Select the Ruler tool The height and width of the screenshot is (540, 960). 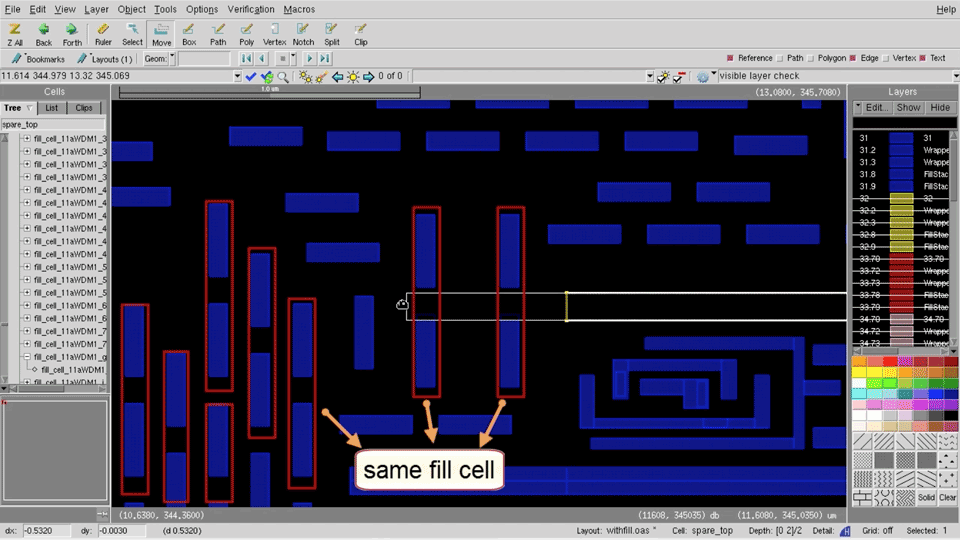click(x=103, y=35)
